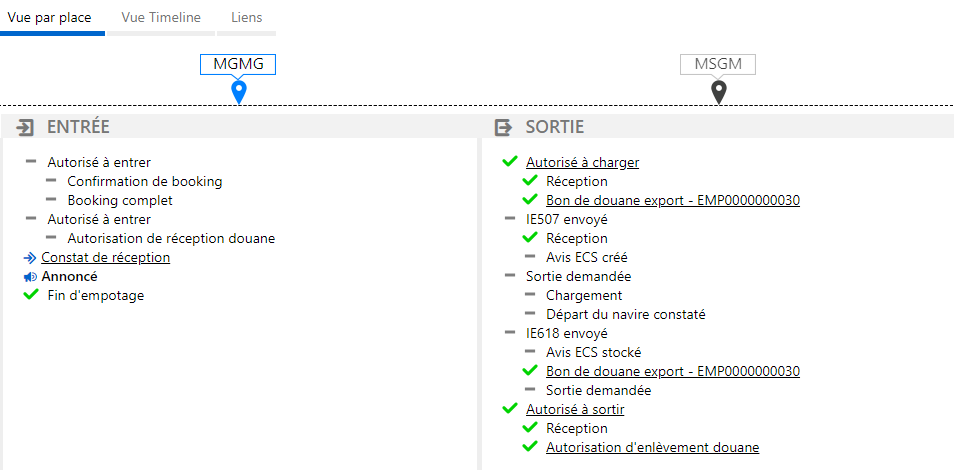Click green checkmark beside Fin d'empotage
Screen dimensions: 954x472
(x=30, y=295)
